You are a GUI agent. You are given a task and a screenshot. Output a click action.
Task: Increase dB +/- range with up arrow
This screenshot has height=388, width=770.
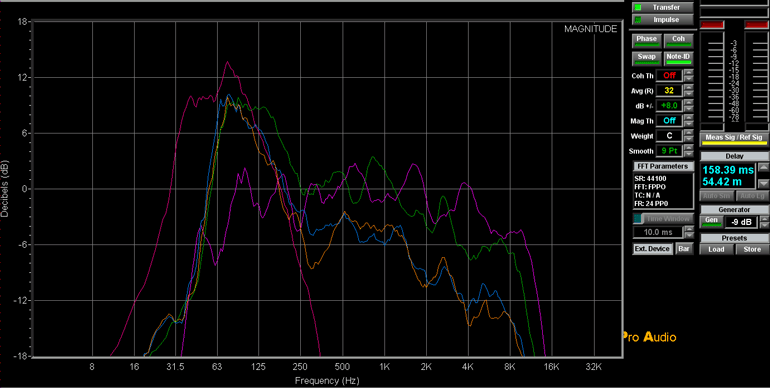[689, 103]
